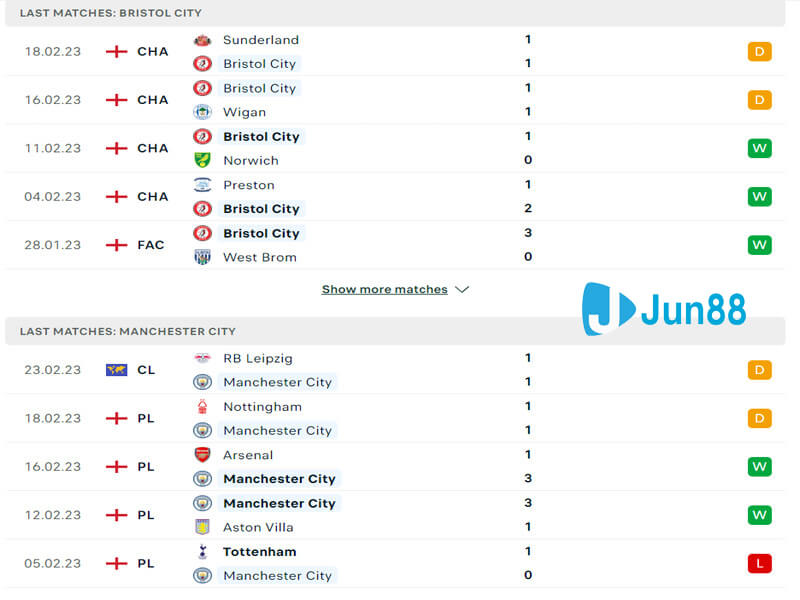Expand the Show more matches chevron

click(461, 290)
